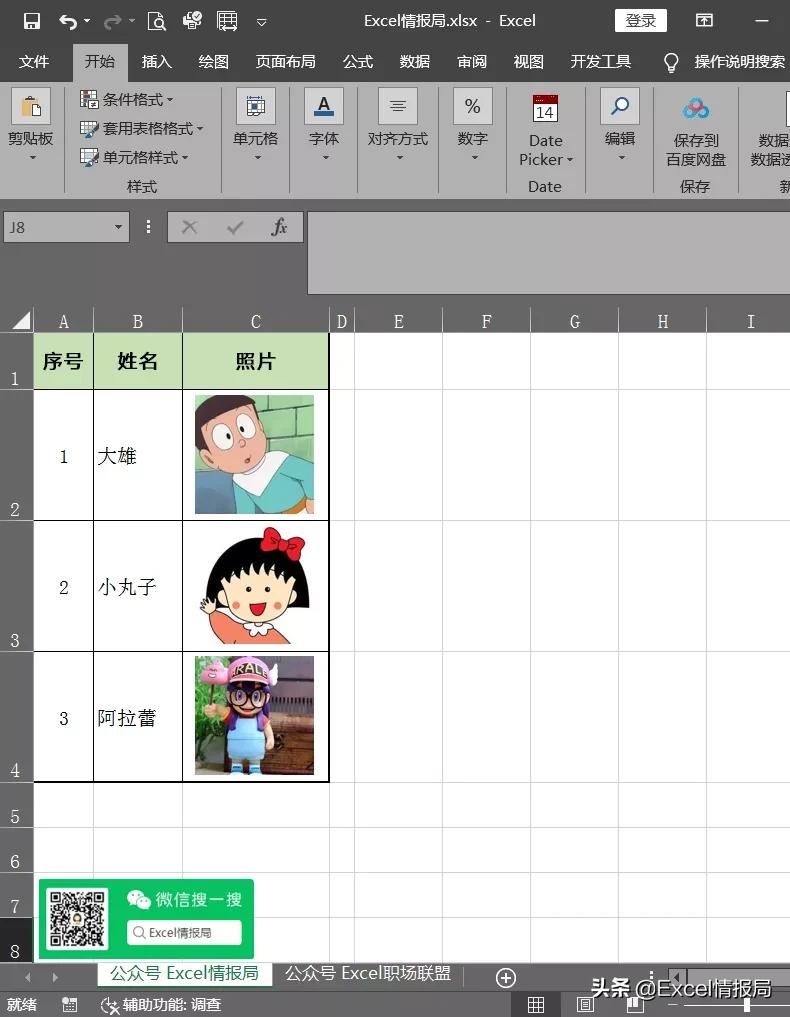Screen dimensions: 790x1017
Task: Select row 3 header
Action: (16, 586)
